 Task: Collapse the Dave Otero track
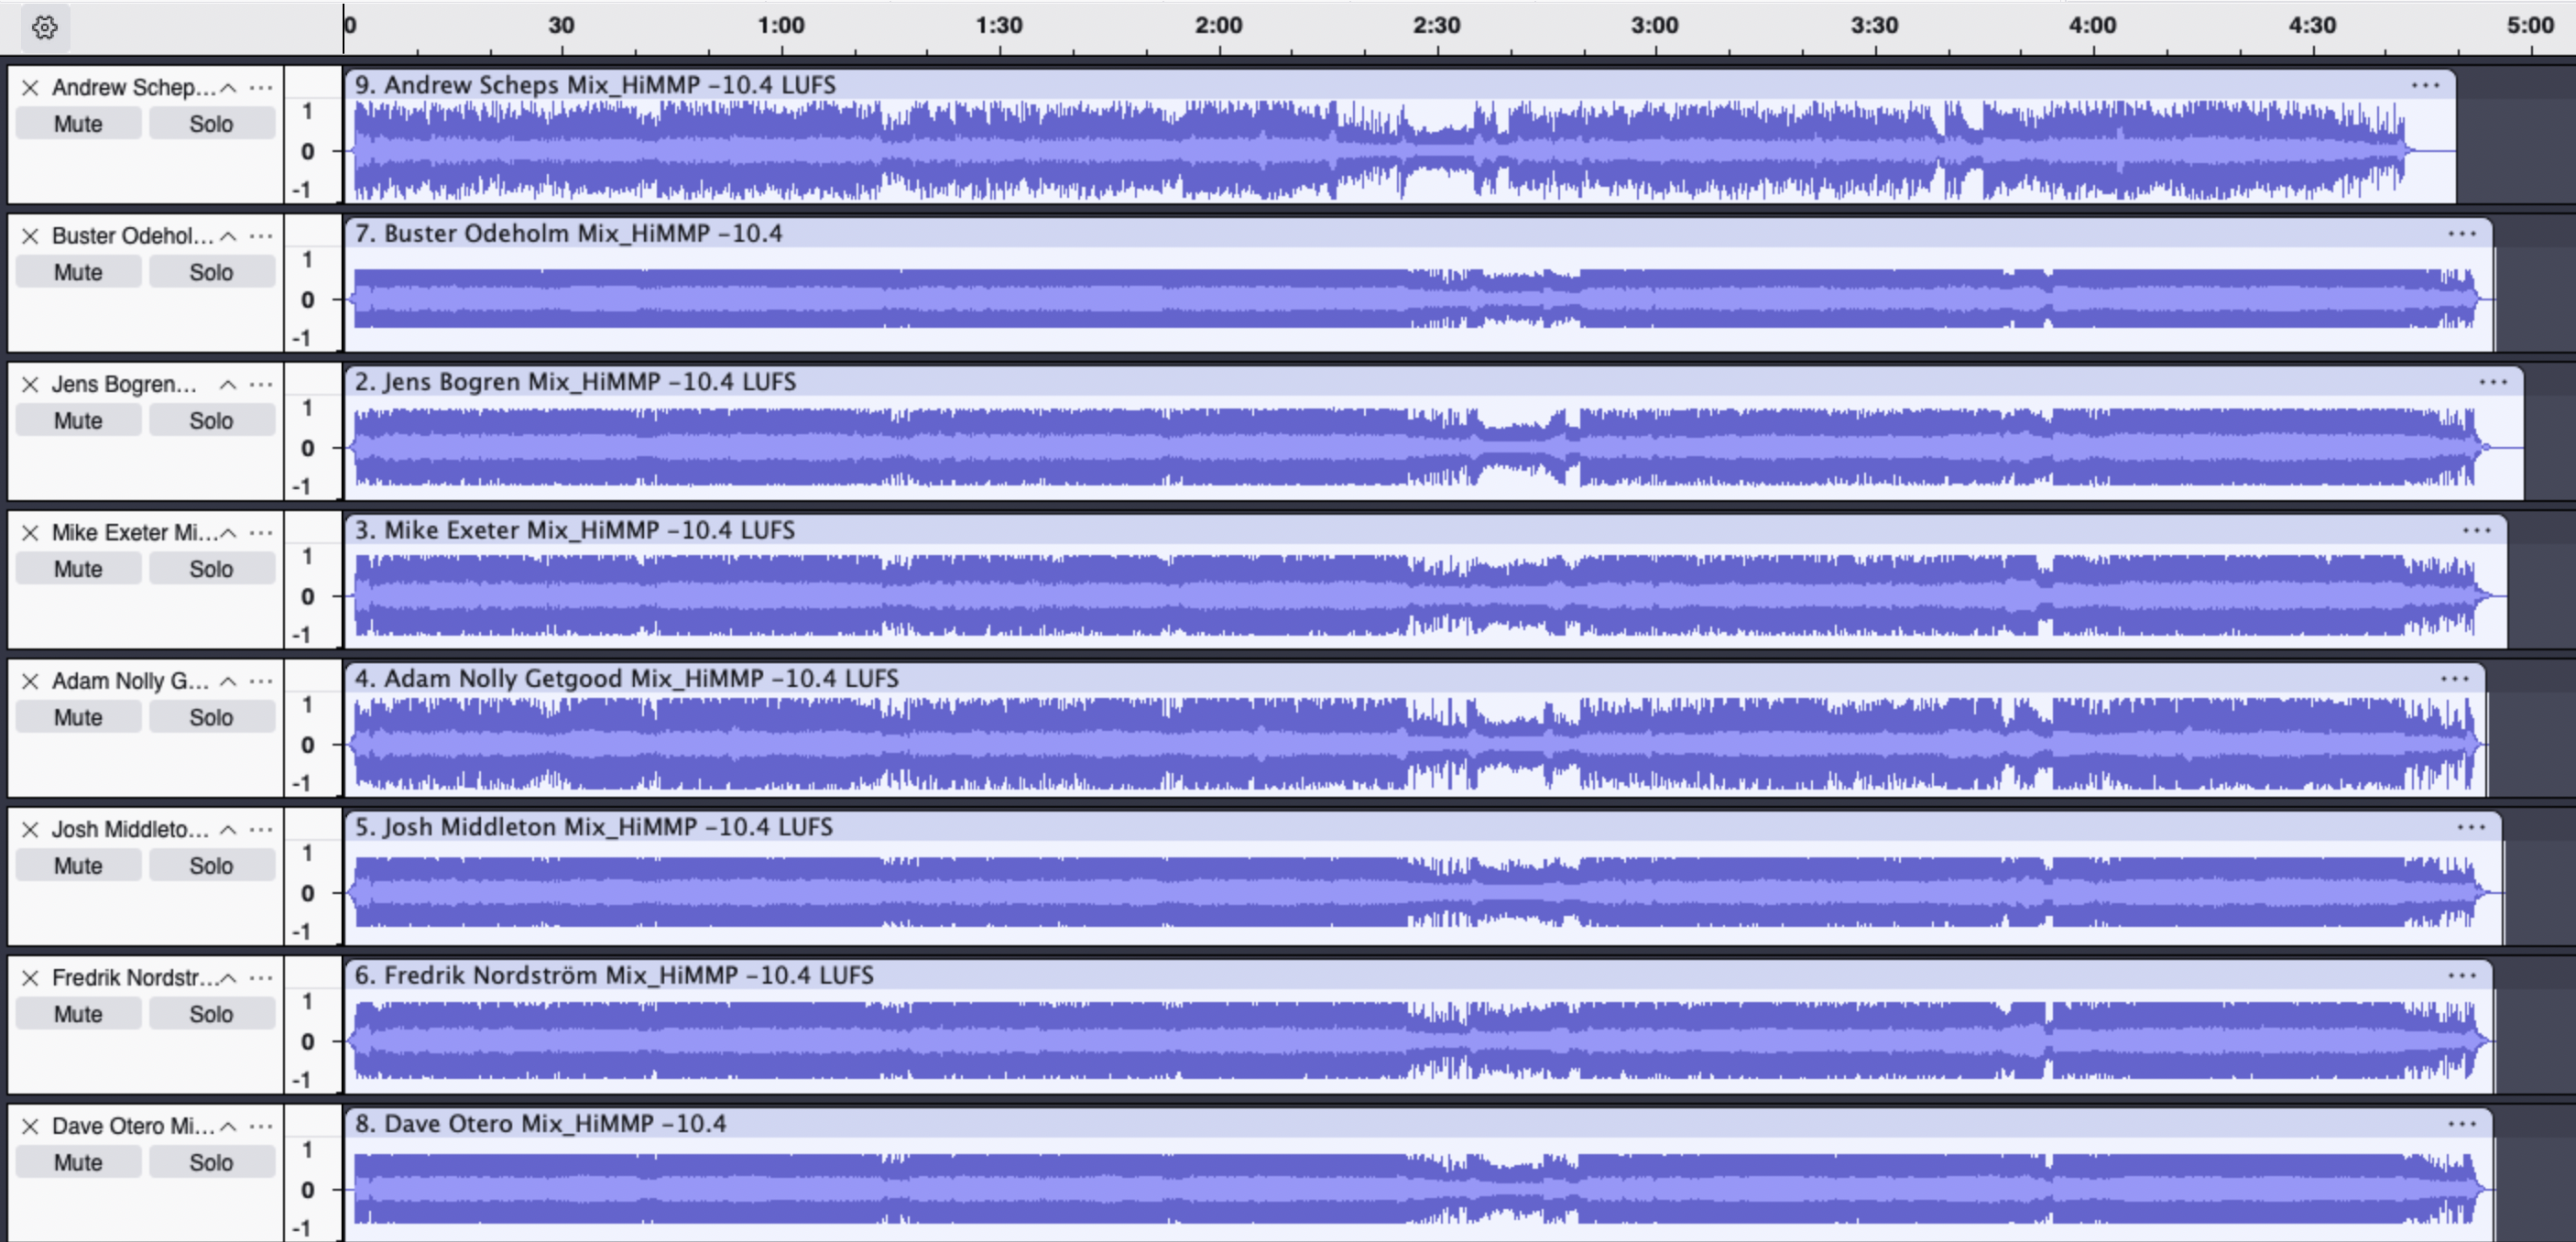coord(228,1126)
